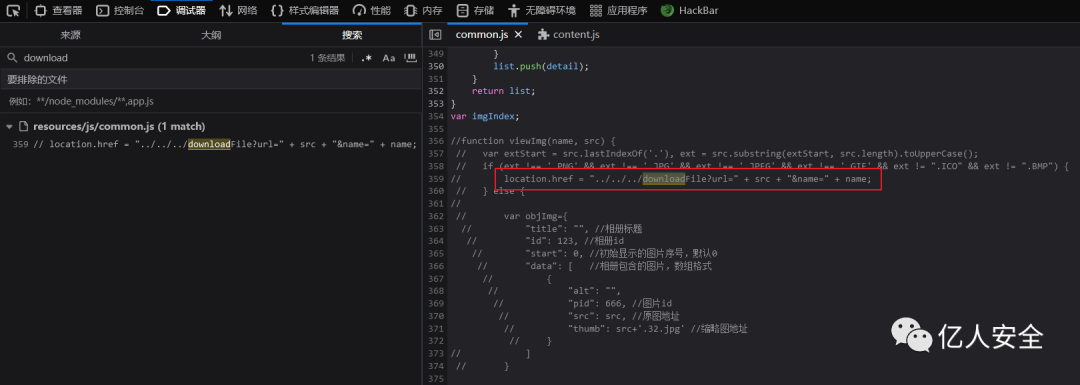The image size is (1080, 385).
Task: Click the '"thumb": src+'.32.jpg'' line
Action: tap(625, 329)
